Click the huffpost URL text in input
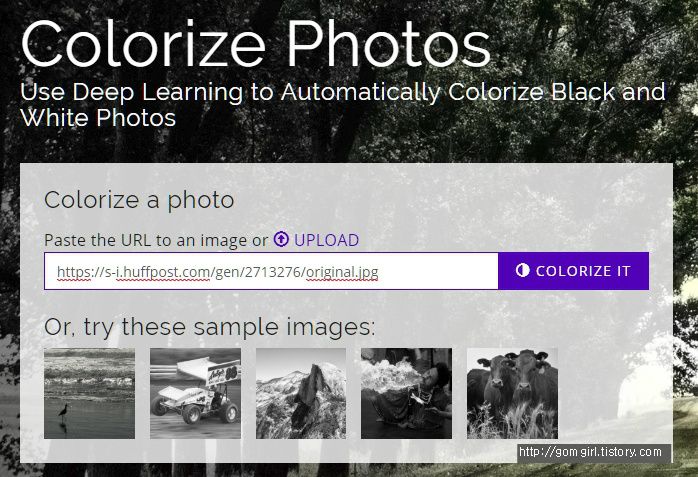Viewport: 698px width, 477px height. click(218, 271)
